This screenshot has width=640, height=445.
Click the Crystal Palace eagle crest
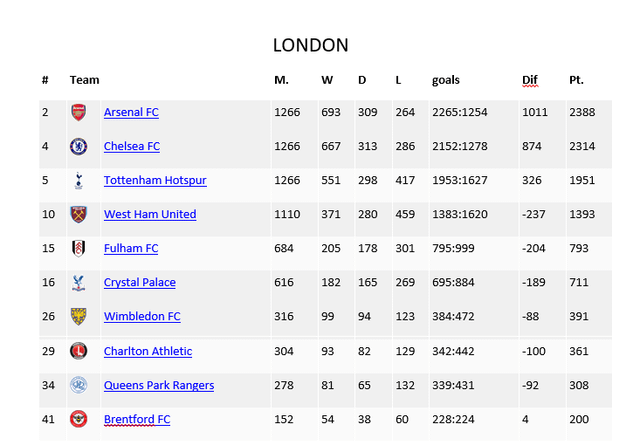pos(78,283)
